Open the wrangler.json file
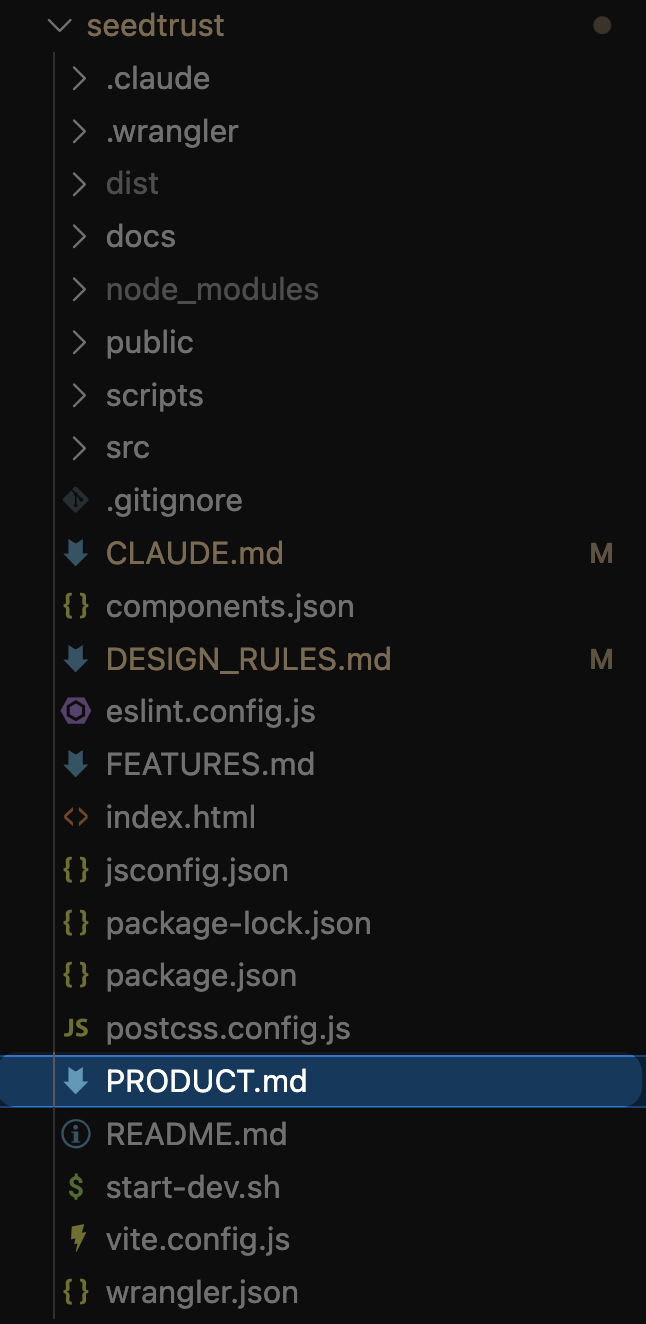646x1324 pixels. (x=202, y=1292)
